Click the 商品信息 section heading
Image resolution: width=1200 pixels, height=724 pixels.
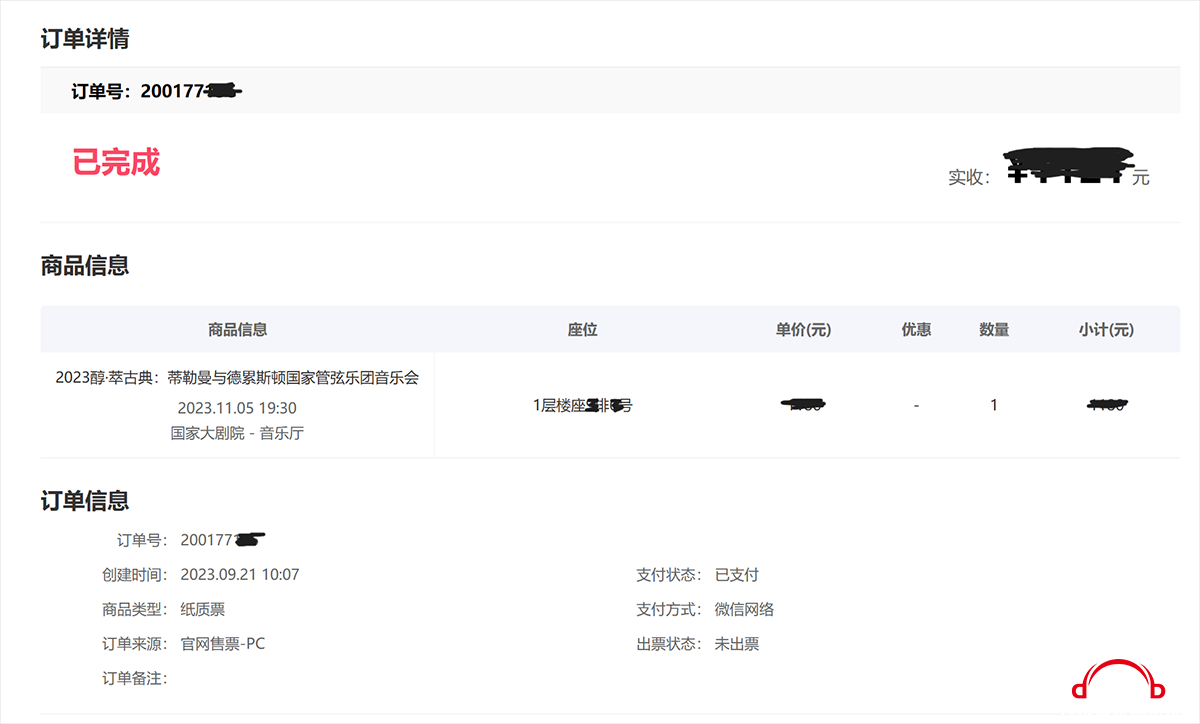tap(85, 265)
